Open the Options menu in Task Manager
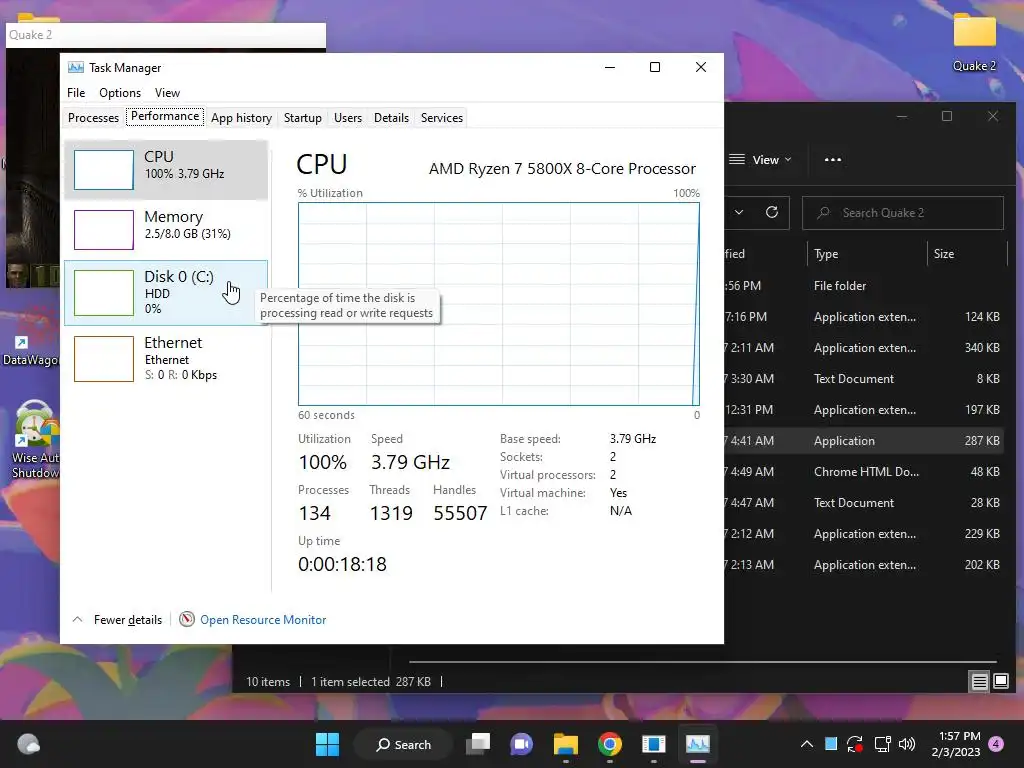This screenshot has width=1024, height=768. click(x=120, y=93)
